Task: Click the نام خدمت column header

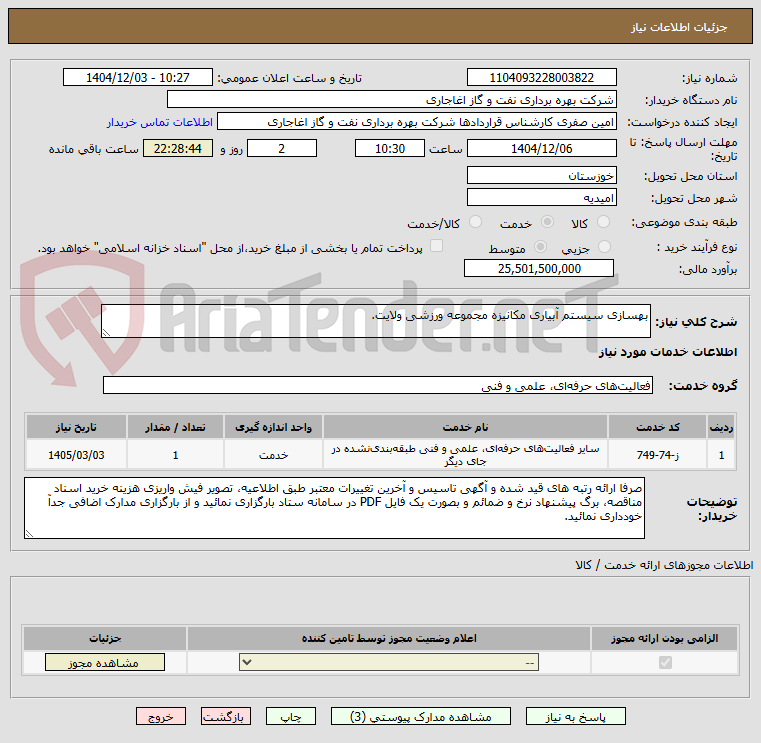Action: coord(465,427)
